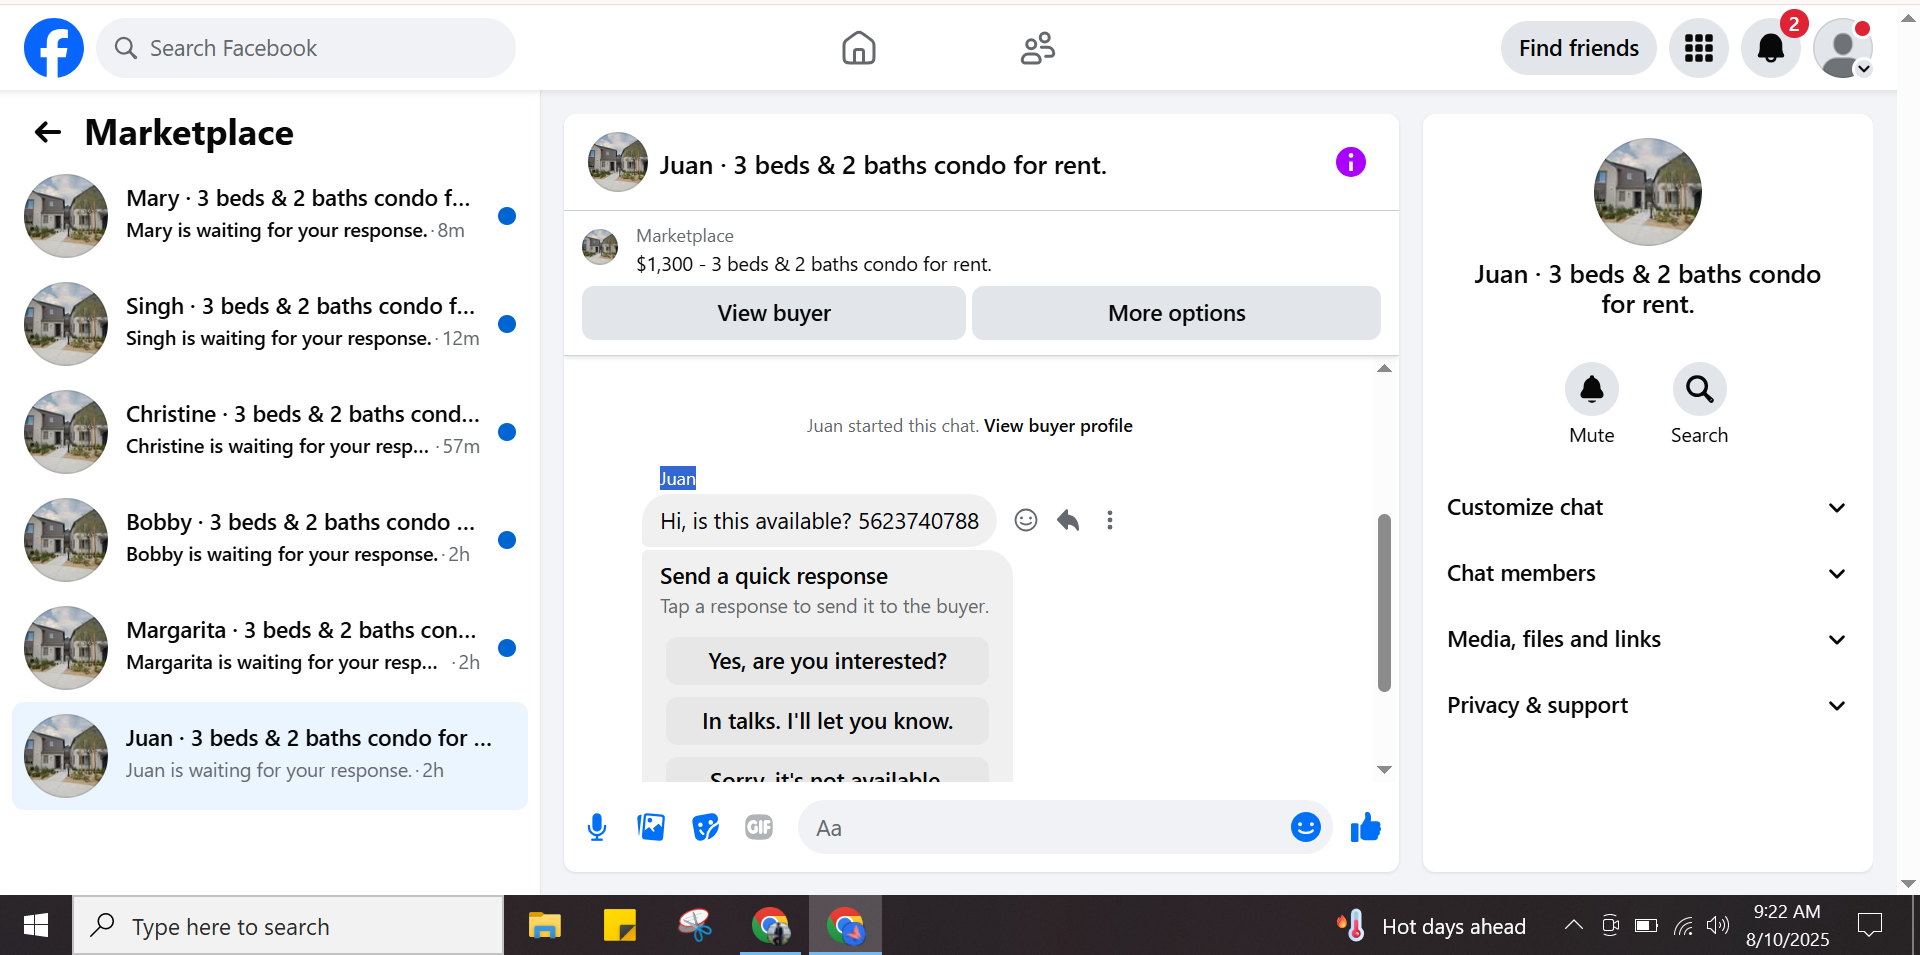The image size is (1920, 955).
Task: Open the account profile menu
Action: pyautogui.click(x=1842, y=48)
